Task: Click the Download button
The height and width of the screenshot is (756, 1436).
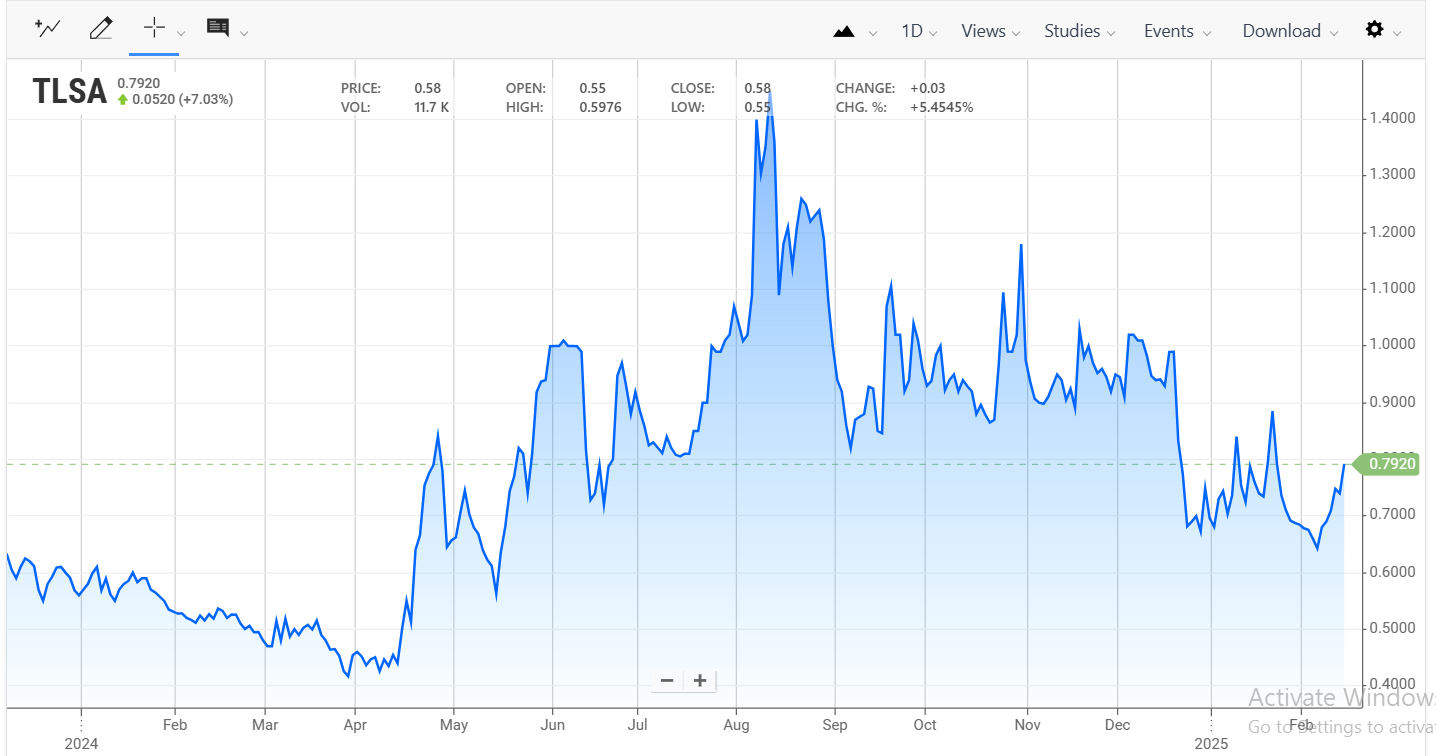Action: tap(1289, 31)
